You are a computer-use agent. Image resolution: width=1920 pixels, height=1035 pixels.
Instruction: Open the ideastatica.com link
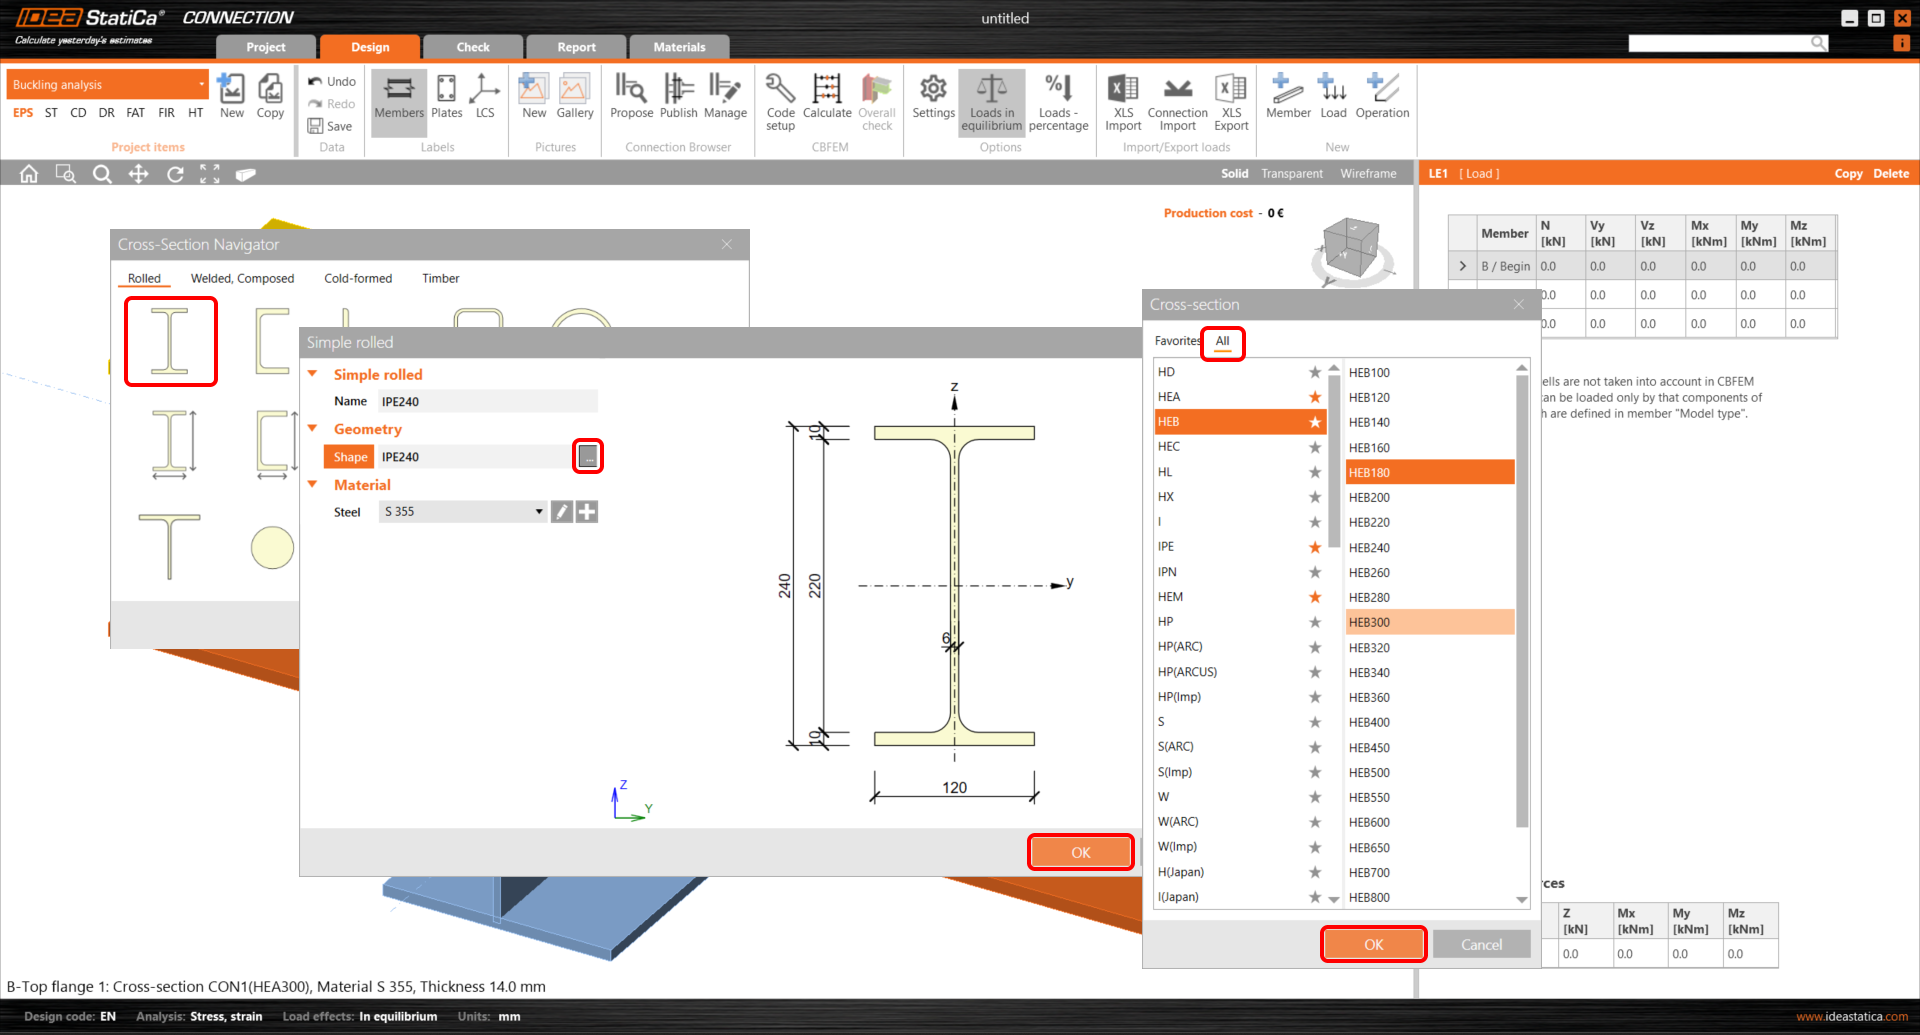[x=1852, y=1017]
